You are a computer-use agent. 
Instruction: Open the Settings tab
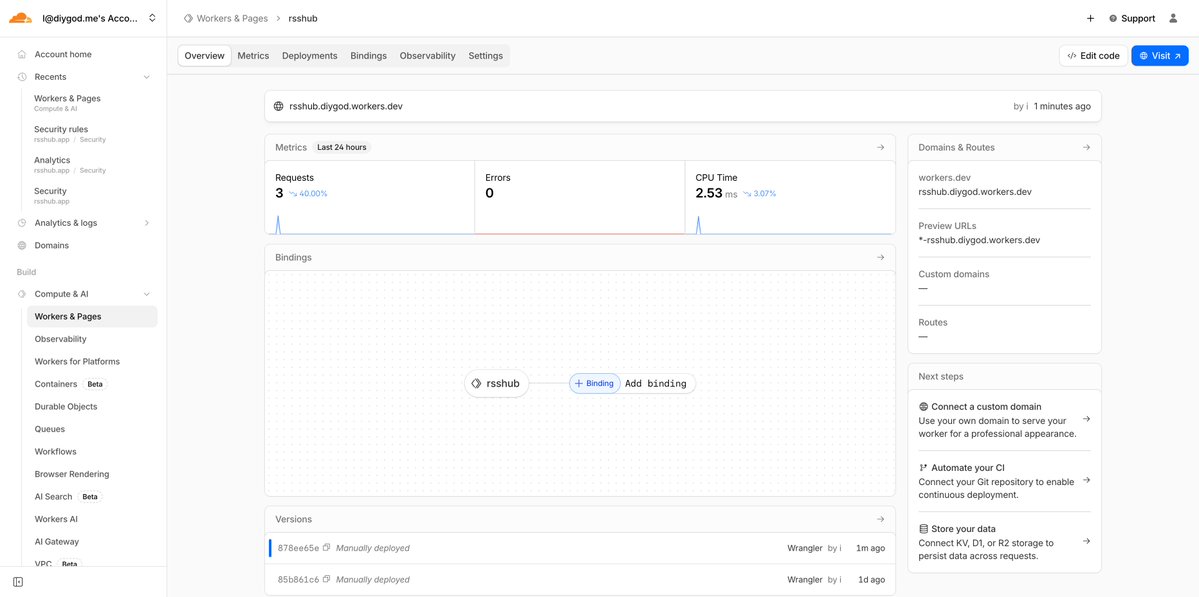(x=486, y=56)
